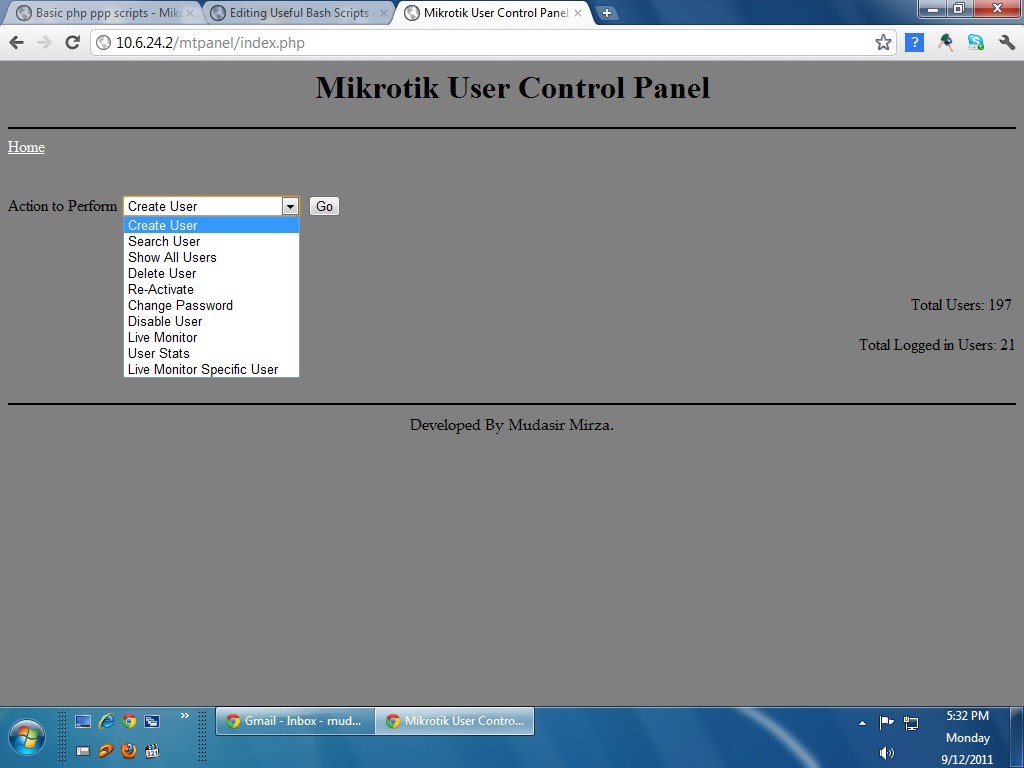The width and height of the screenshot is (1024, 768).
Task: Select the Mikrotik User Control Panel tab
Action: tap(493, 13)
